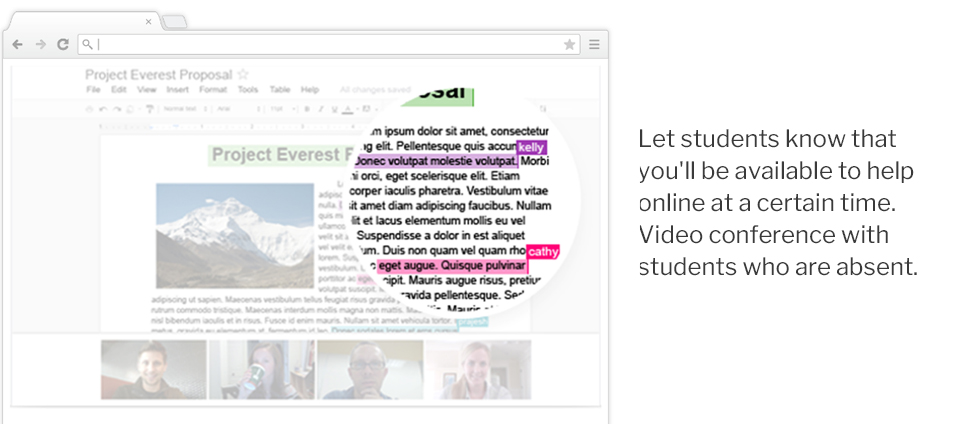
Task: Open the text color picker
Action: tap(348, 108)
